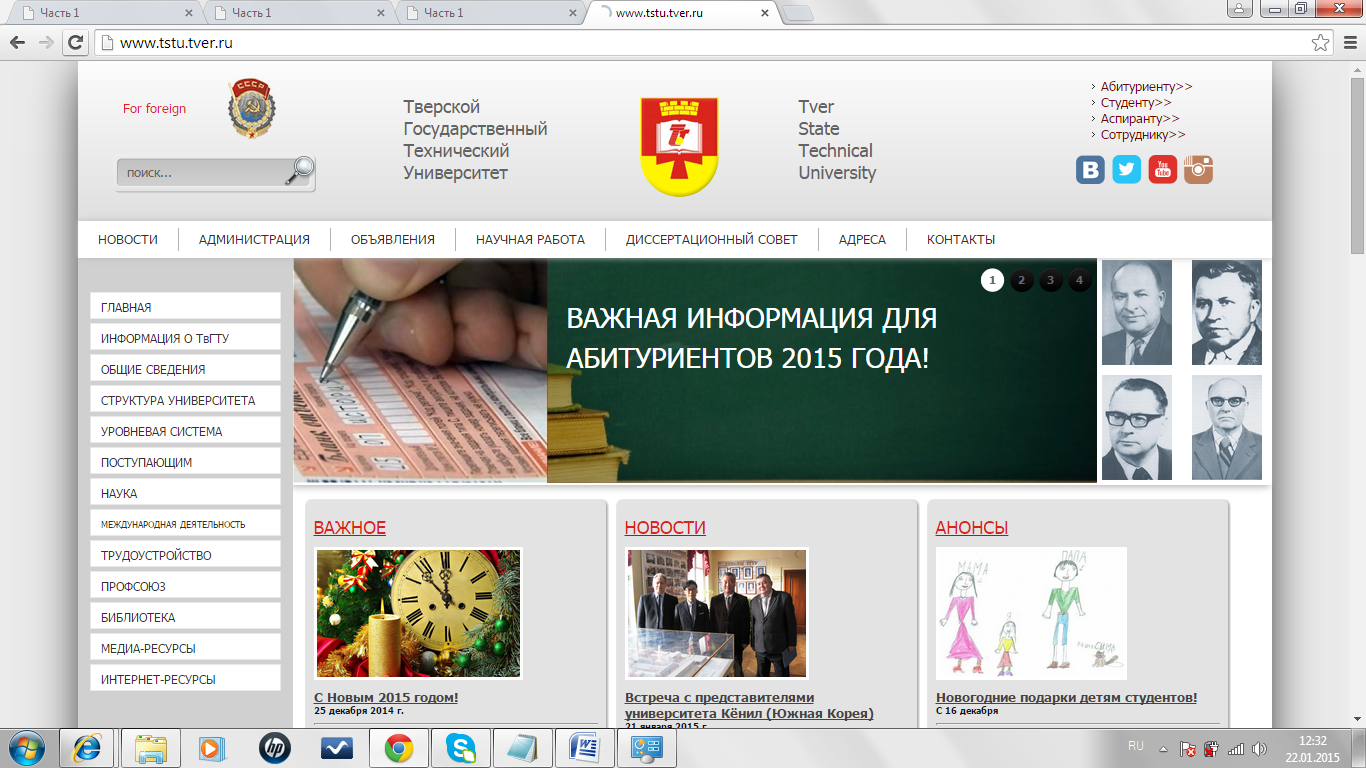1366x768 pixels.
Task: Open НОВОСТИ in top navigation
Action: coord(128,239)
